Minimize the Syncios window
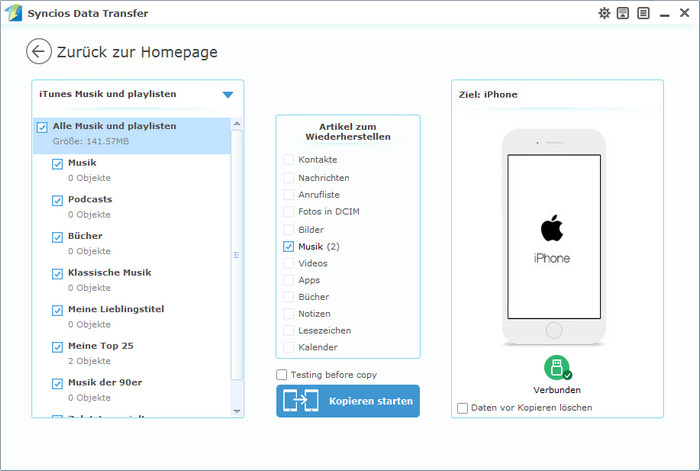 coord(665,15)
